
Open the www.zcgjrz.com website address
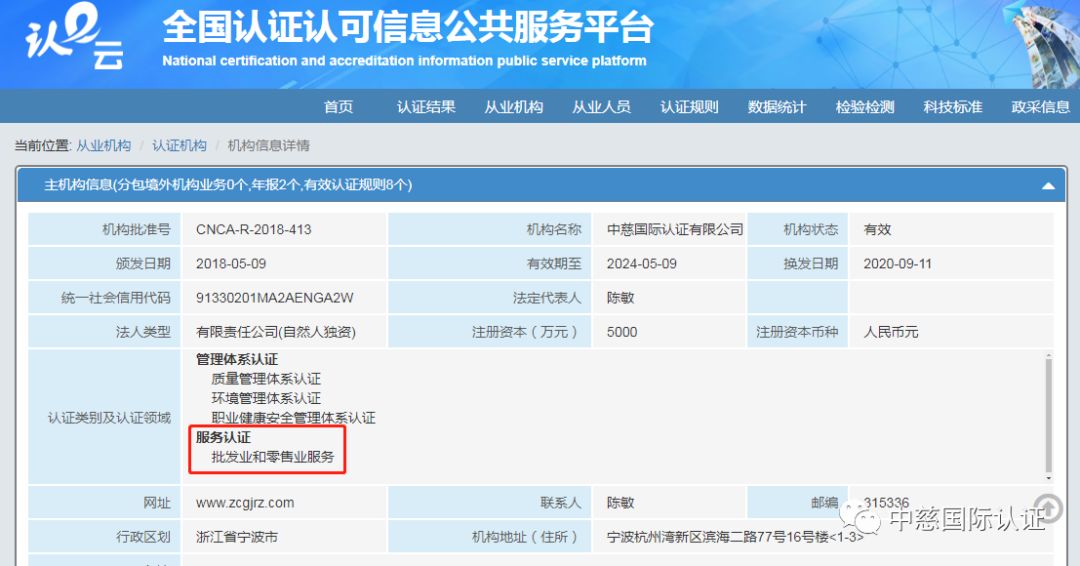coord(245,503)
